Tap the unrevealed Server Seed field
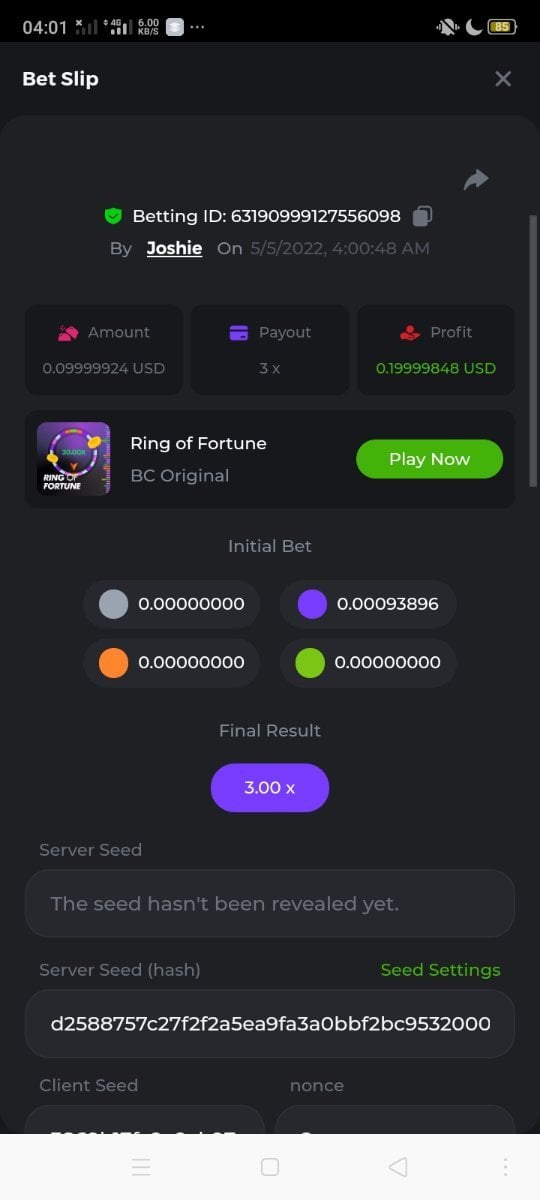 click(270, 904)
